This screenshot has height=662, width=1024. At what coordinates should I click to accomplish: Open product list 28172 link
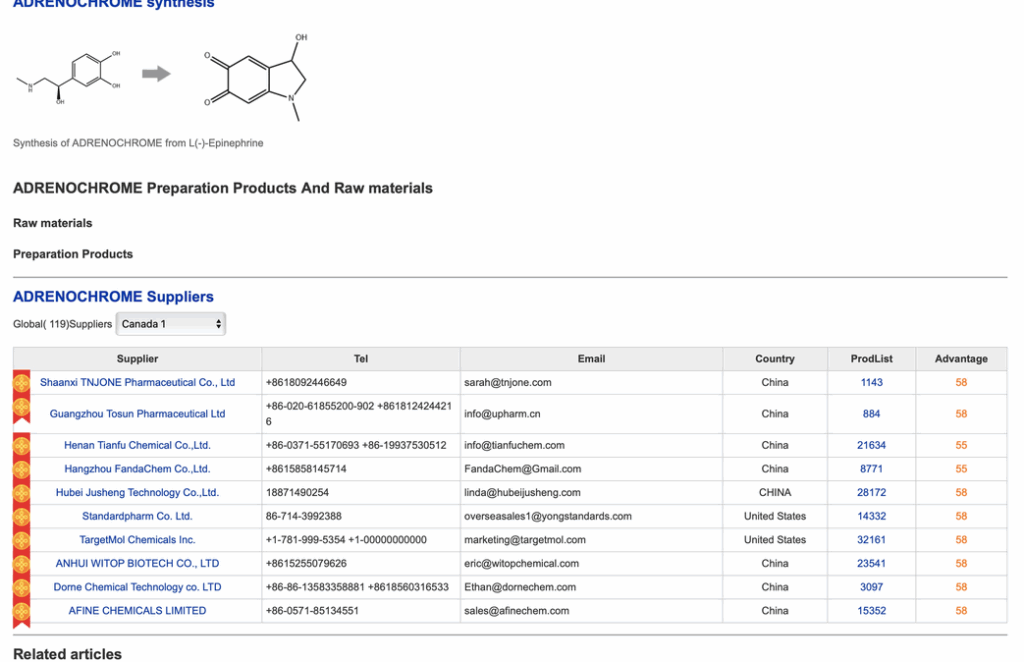click(871, 492)
